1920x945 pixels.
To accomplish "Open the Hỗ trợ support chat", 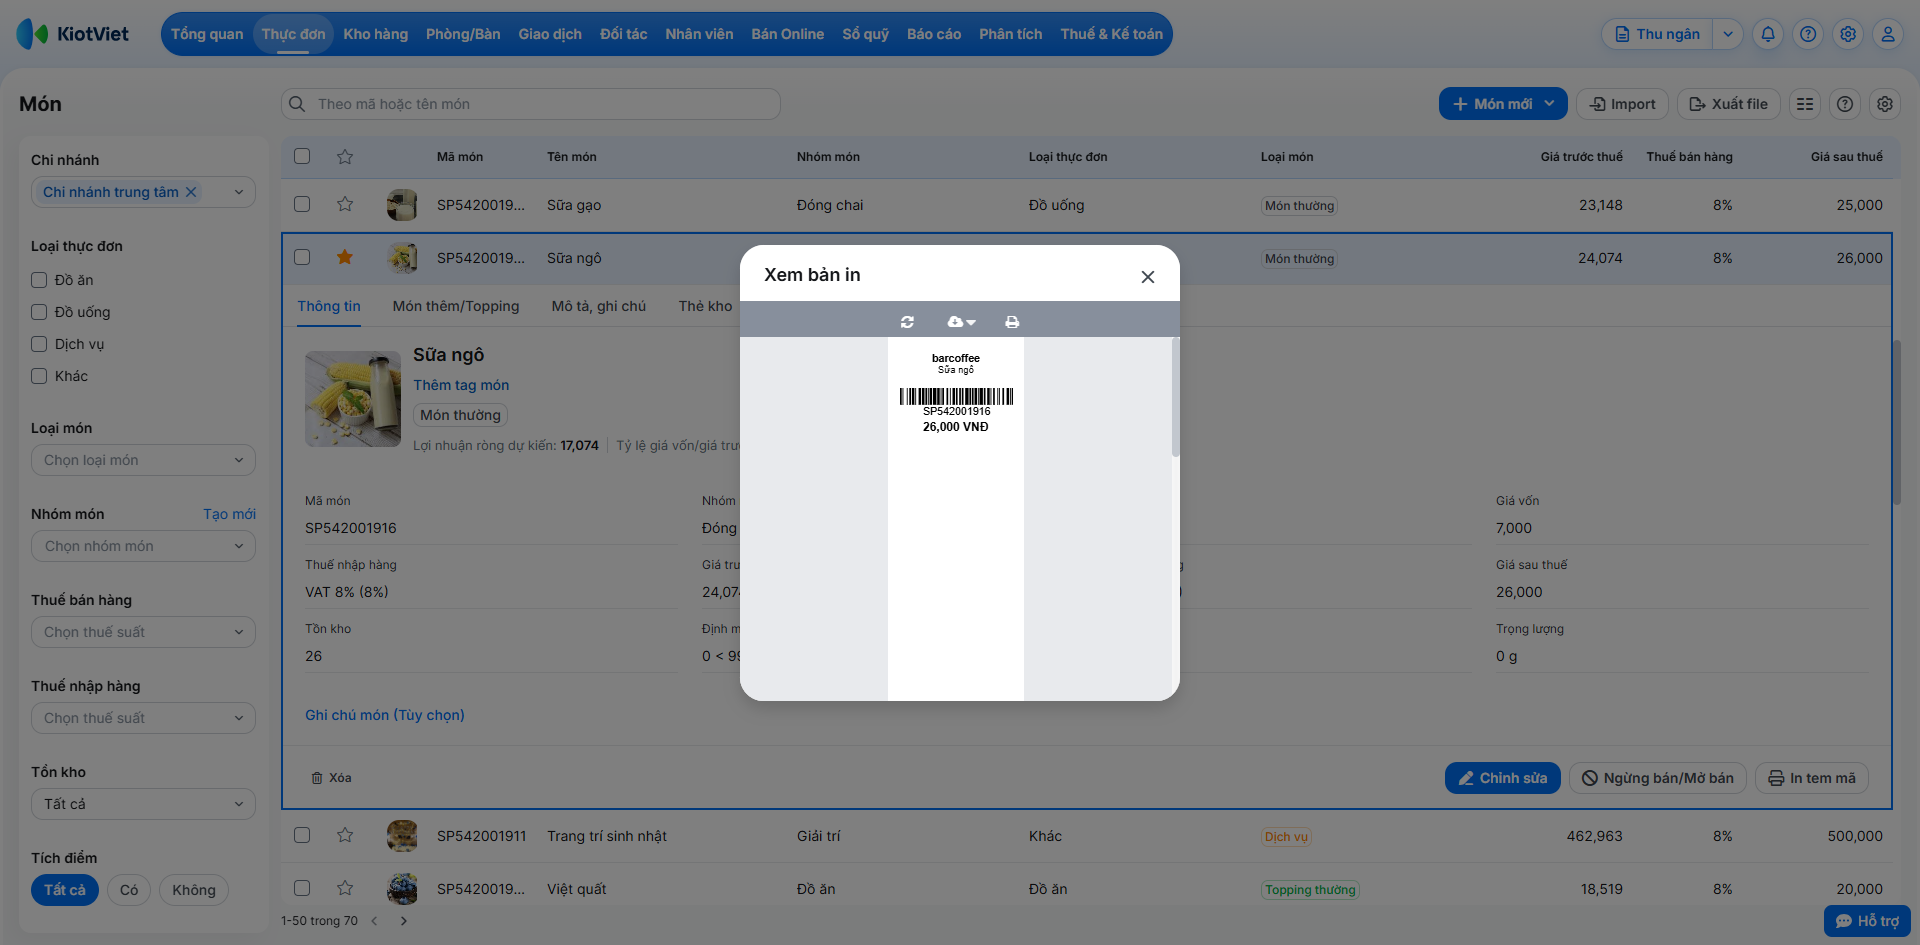I will click(1867, 921).
